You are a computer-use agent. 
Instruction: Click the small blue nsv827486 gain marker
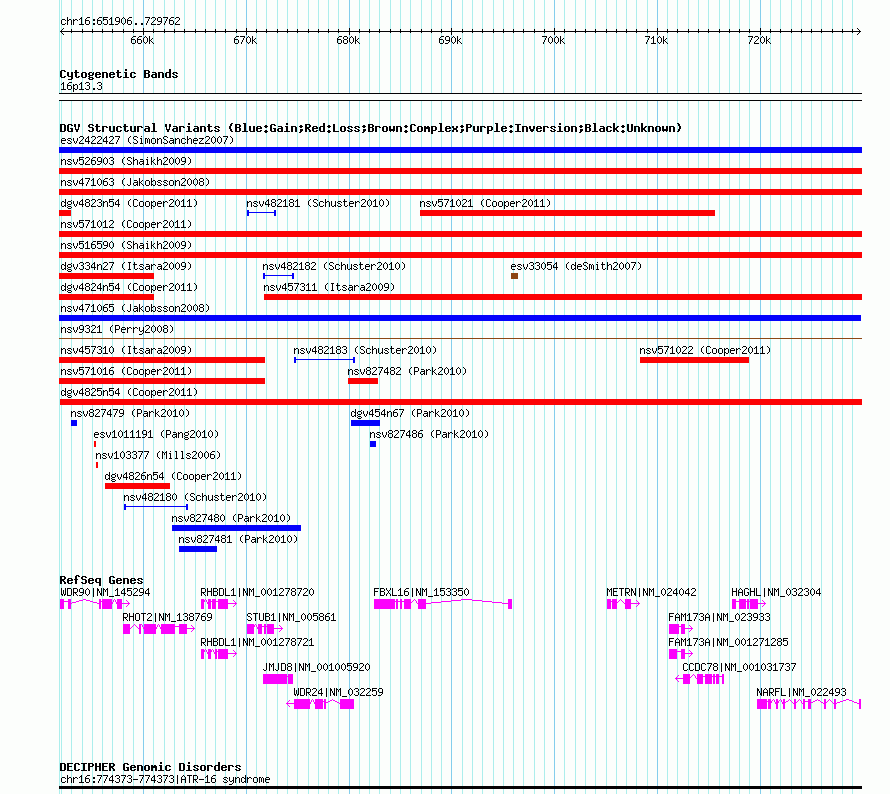tap(373, 444)
